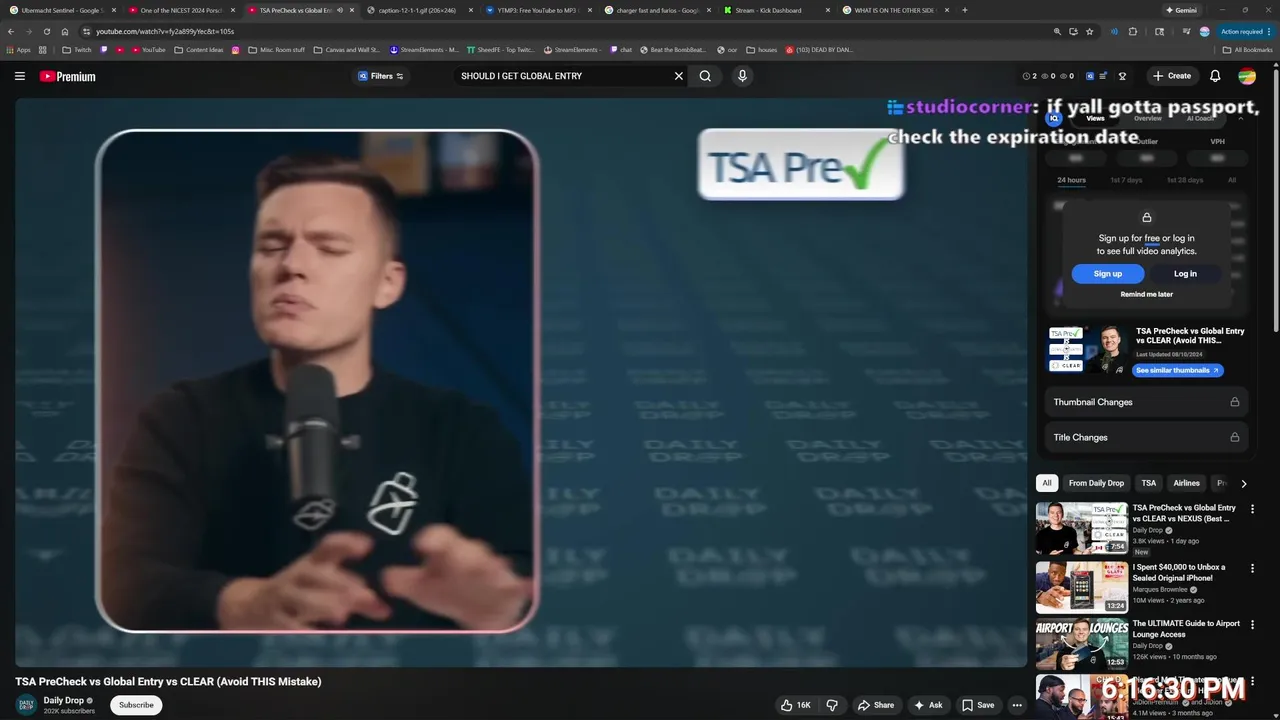Open the Instagram bookmark icon

(x=236, y=49)
